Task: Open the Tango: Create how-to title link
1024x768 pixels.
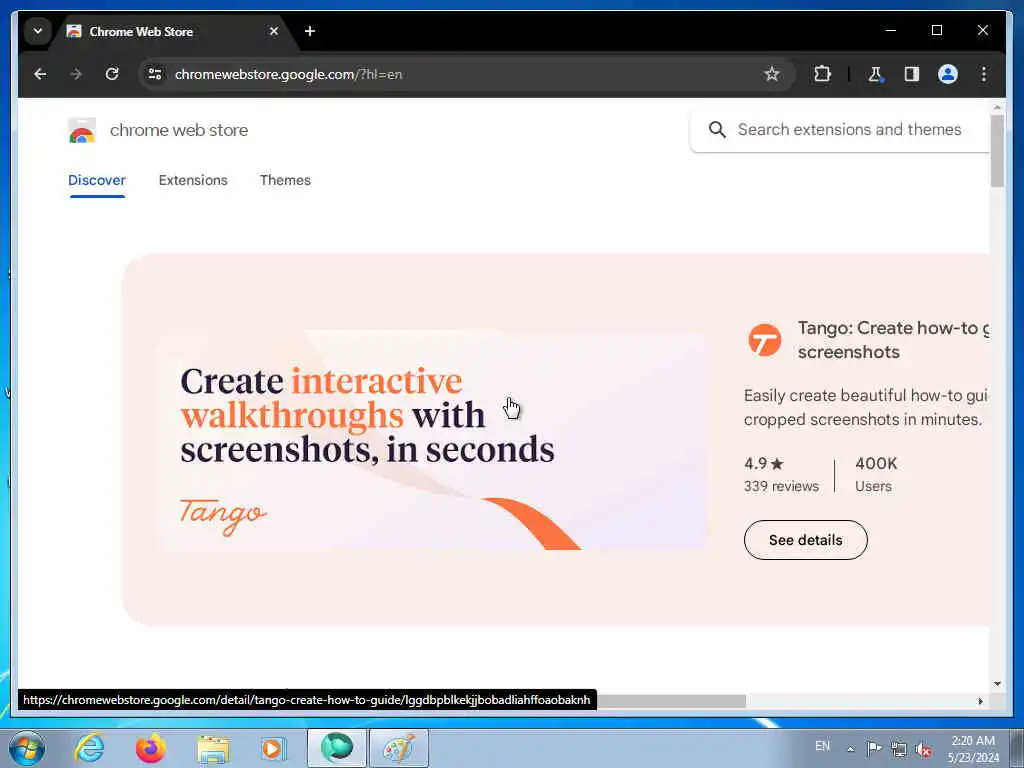Action: [x=893, y=340]
